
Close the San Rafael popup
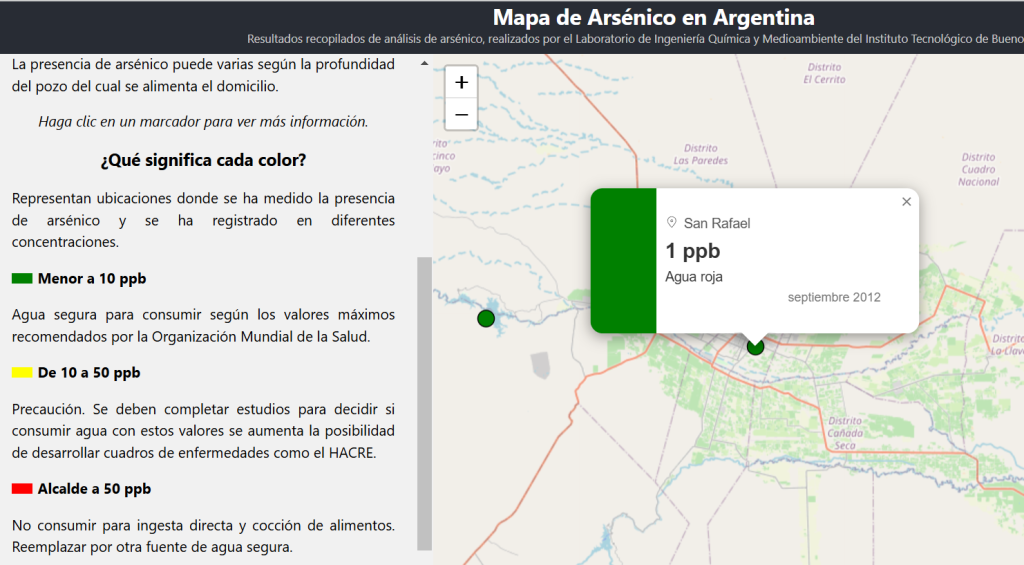point(906,202)
